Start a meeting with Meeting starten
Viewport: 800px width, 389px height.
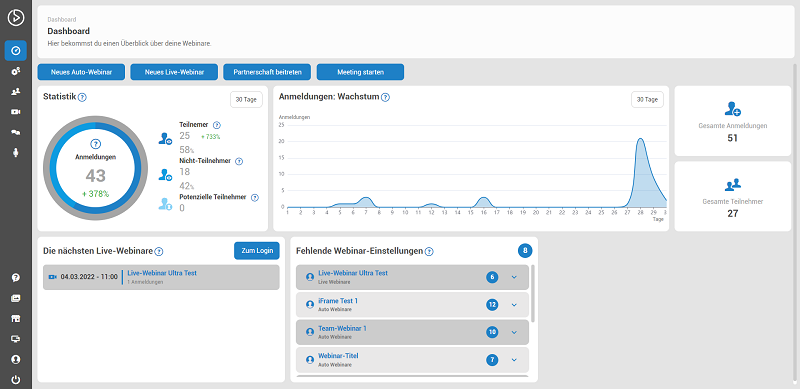tap(360, 72)
